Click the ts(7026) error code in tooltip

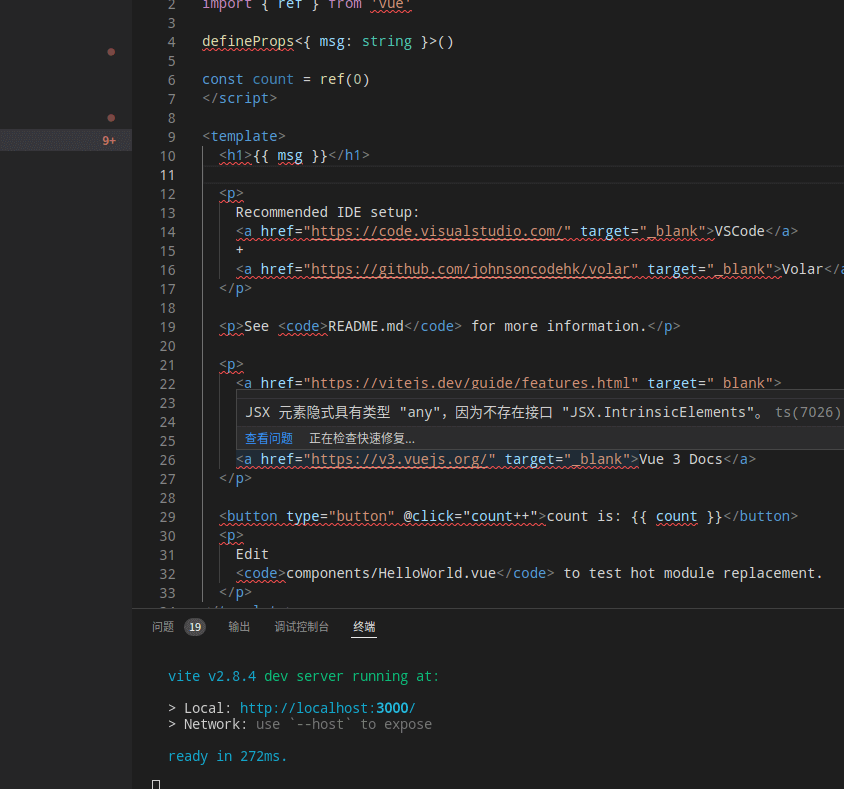[x=807, y=412]
